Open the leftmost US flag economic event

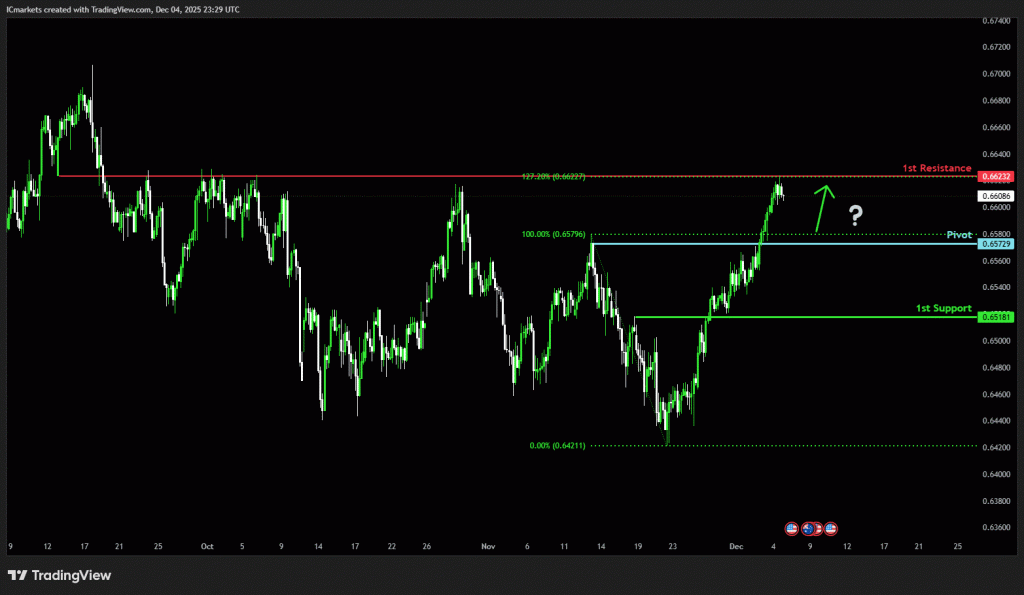792,528
